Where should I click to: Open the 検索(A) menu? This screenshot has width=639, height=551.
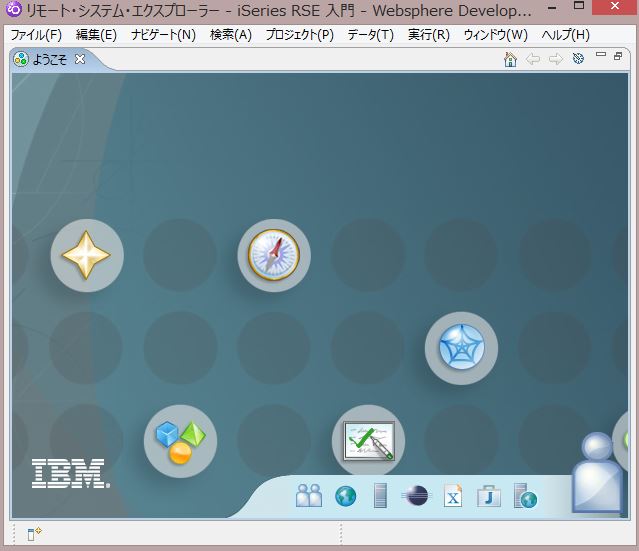click(x=231, y=35)
